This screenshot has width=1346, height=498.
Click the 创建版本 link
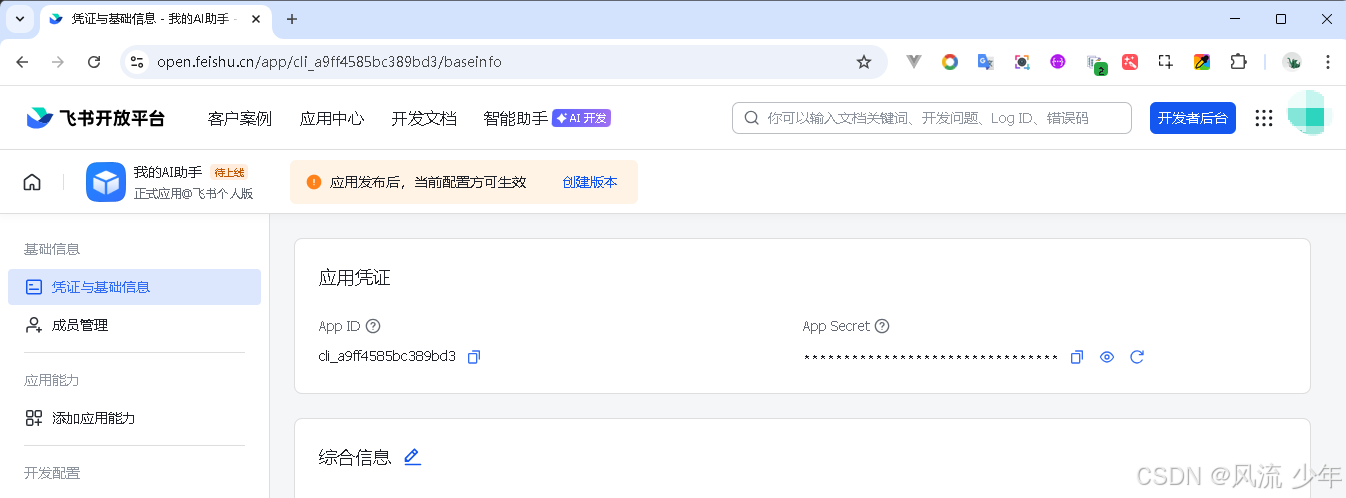590,182
